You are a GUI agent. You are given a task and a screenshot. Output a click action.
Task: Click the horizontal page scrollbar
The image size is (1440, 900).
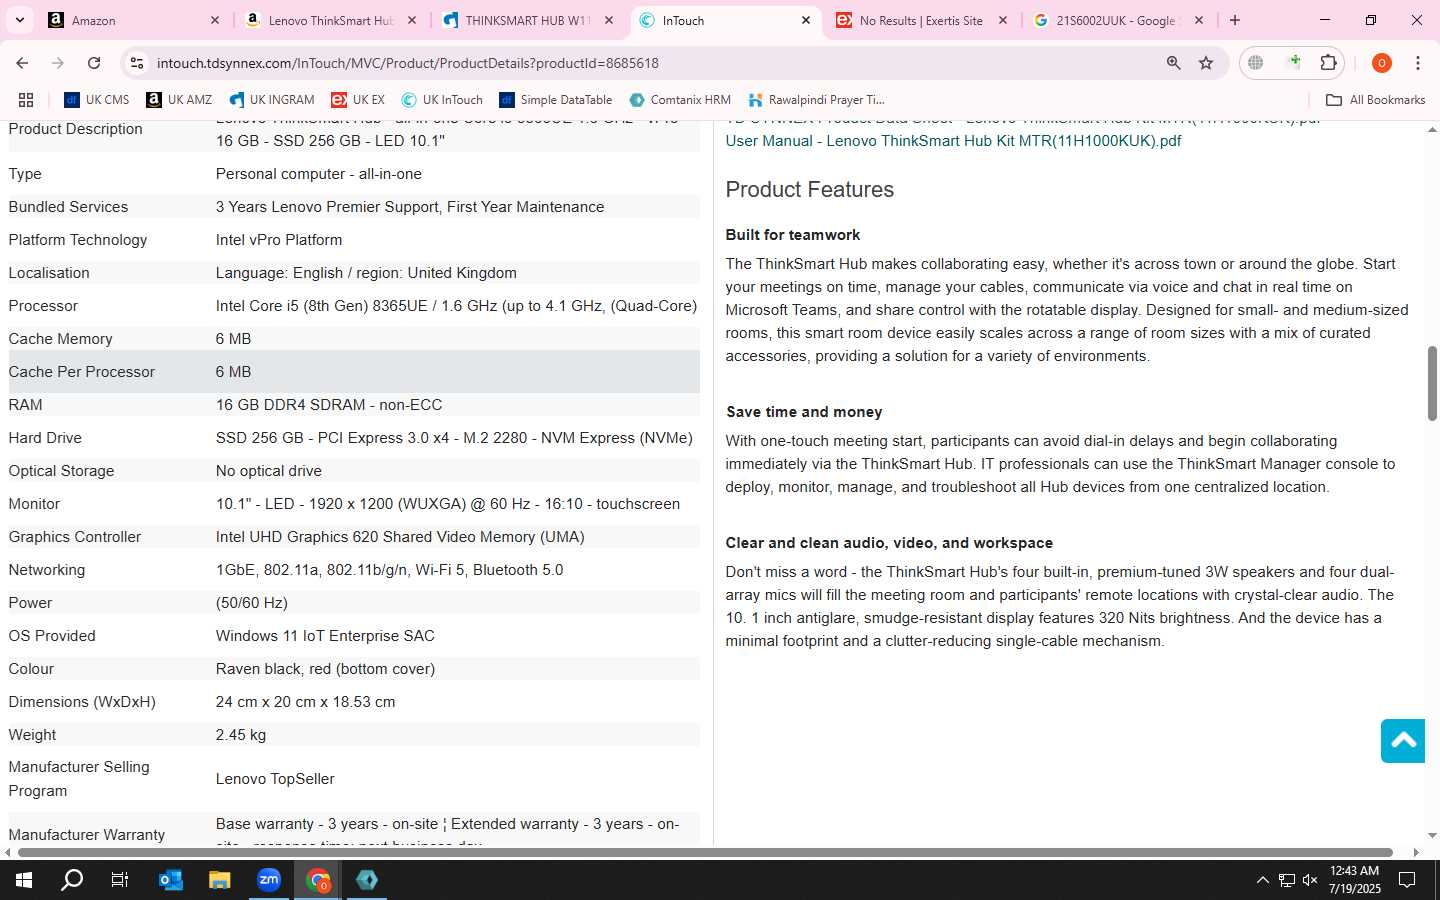(705, 853)
